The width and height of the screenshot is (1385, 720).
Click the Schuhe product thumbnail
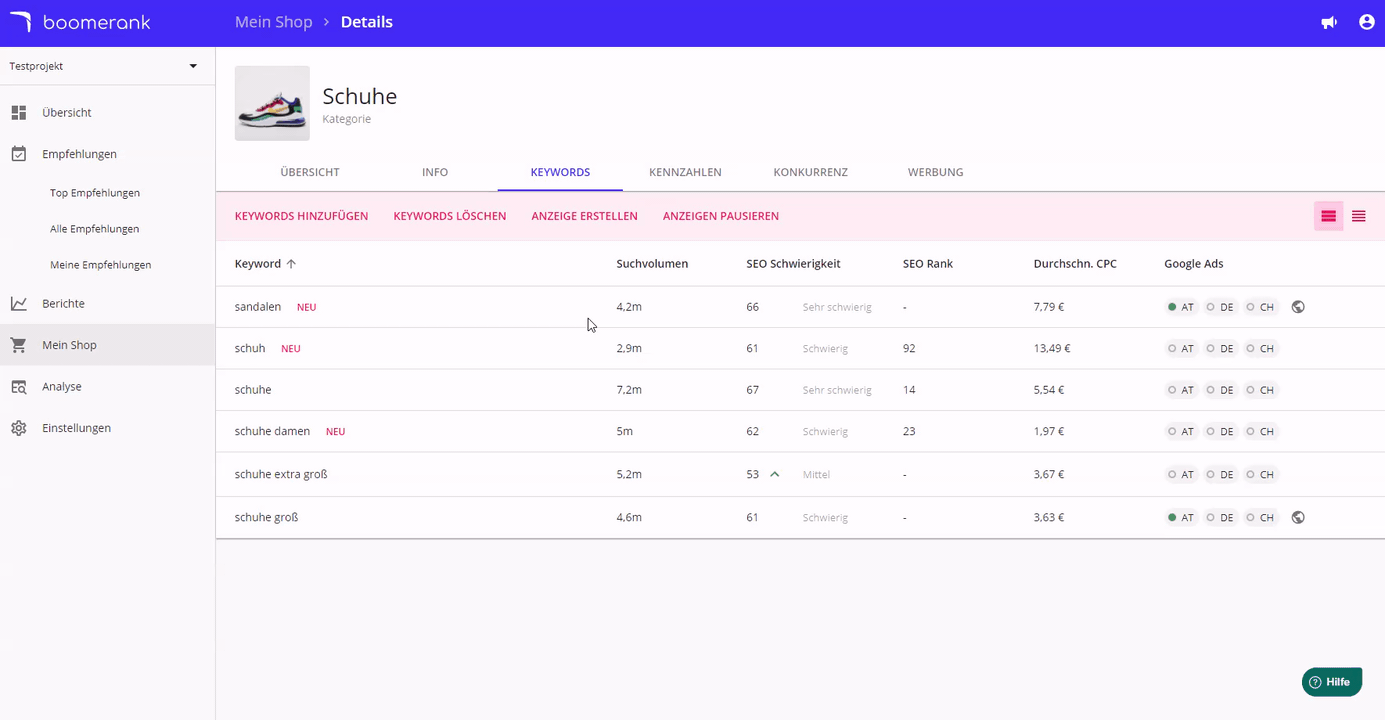(x=272, y=103)
